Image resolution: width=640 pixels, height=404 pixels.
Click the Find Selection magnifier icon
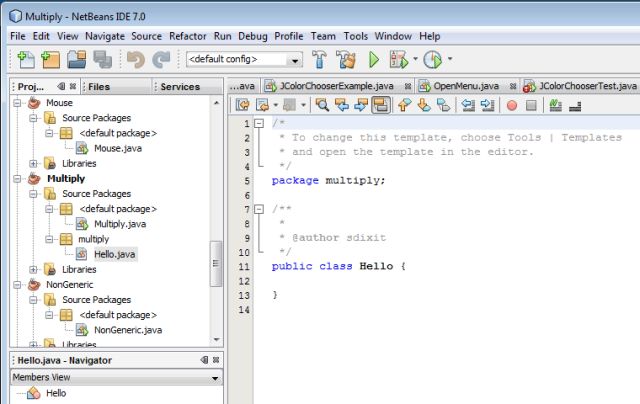322,105
